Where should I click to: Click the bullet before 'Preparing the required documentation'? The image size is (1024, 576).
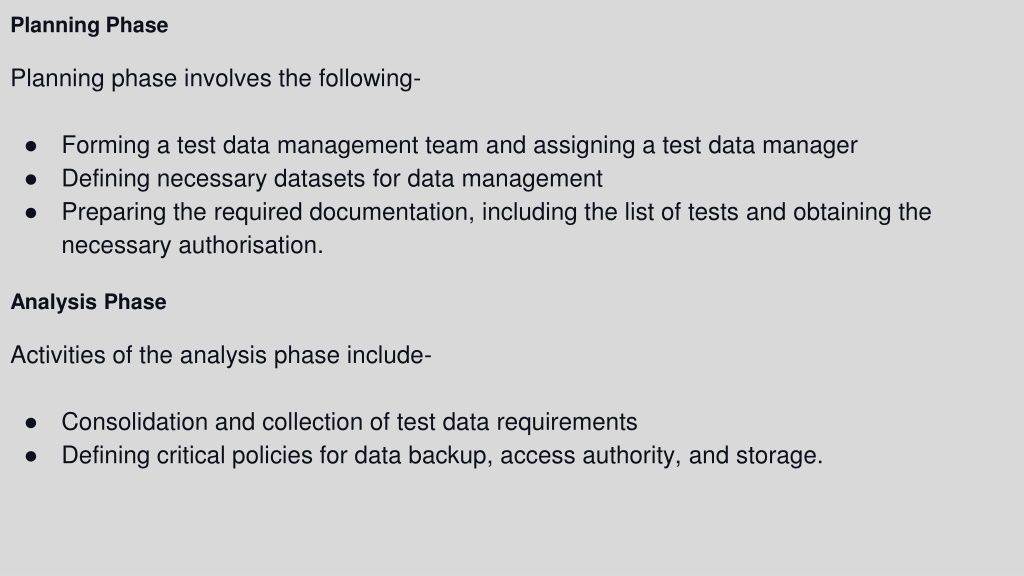[x=31, y=213]
